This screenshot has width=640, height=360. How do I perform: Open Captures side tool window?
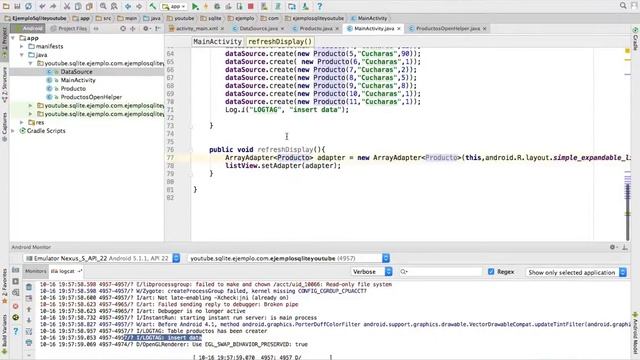[x=4, y=127]
